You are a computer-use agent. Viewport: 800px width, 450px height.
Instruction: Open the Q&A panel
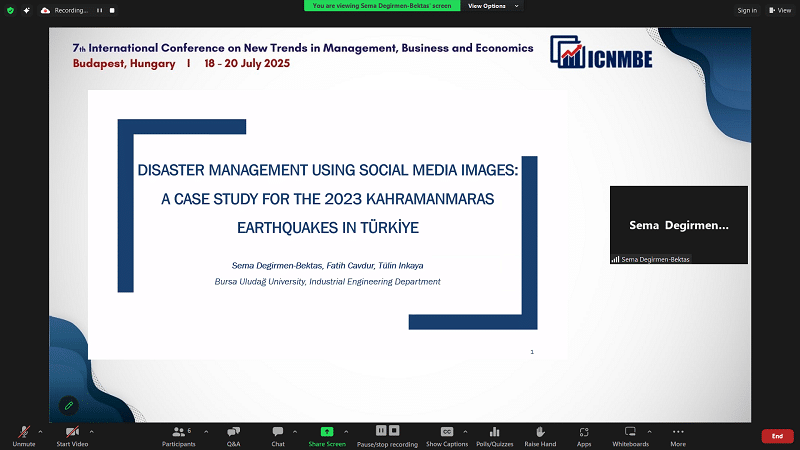click(x=233, y=432)
